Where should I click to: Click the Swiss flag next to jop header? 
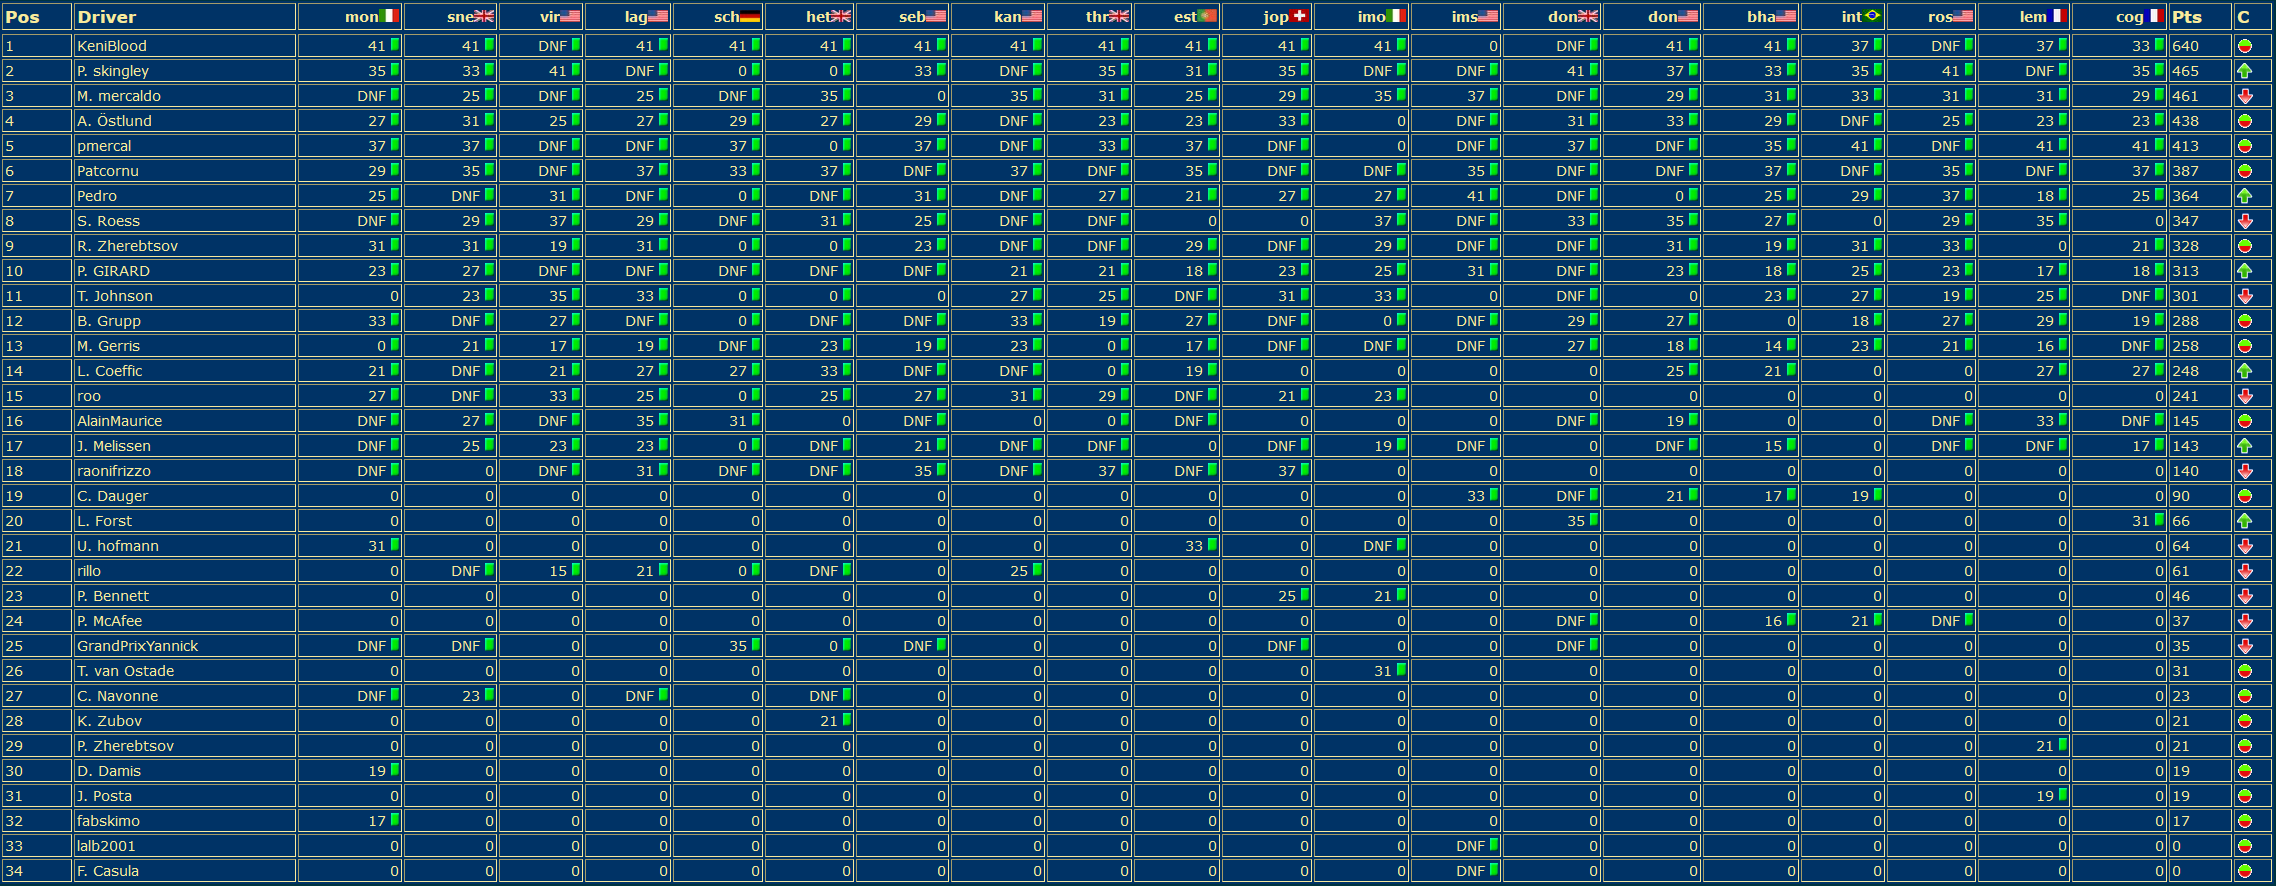click(x=1299, y=16)
